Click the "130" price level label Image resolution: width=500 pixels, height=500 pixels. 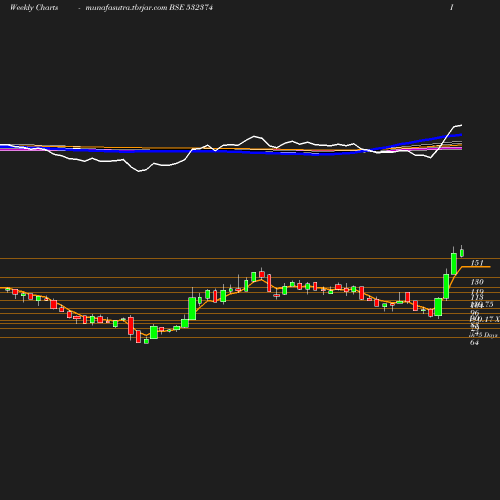coord(477,282)
